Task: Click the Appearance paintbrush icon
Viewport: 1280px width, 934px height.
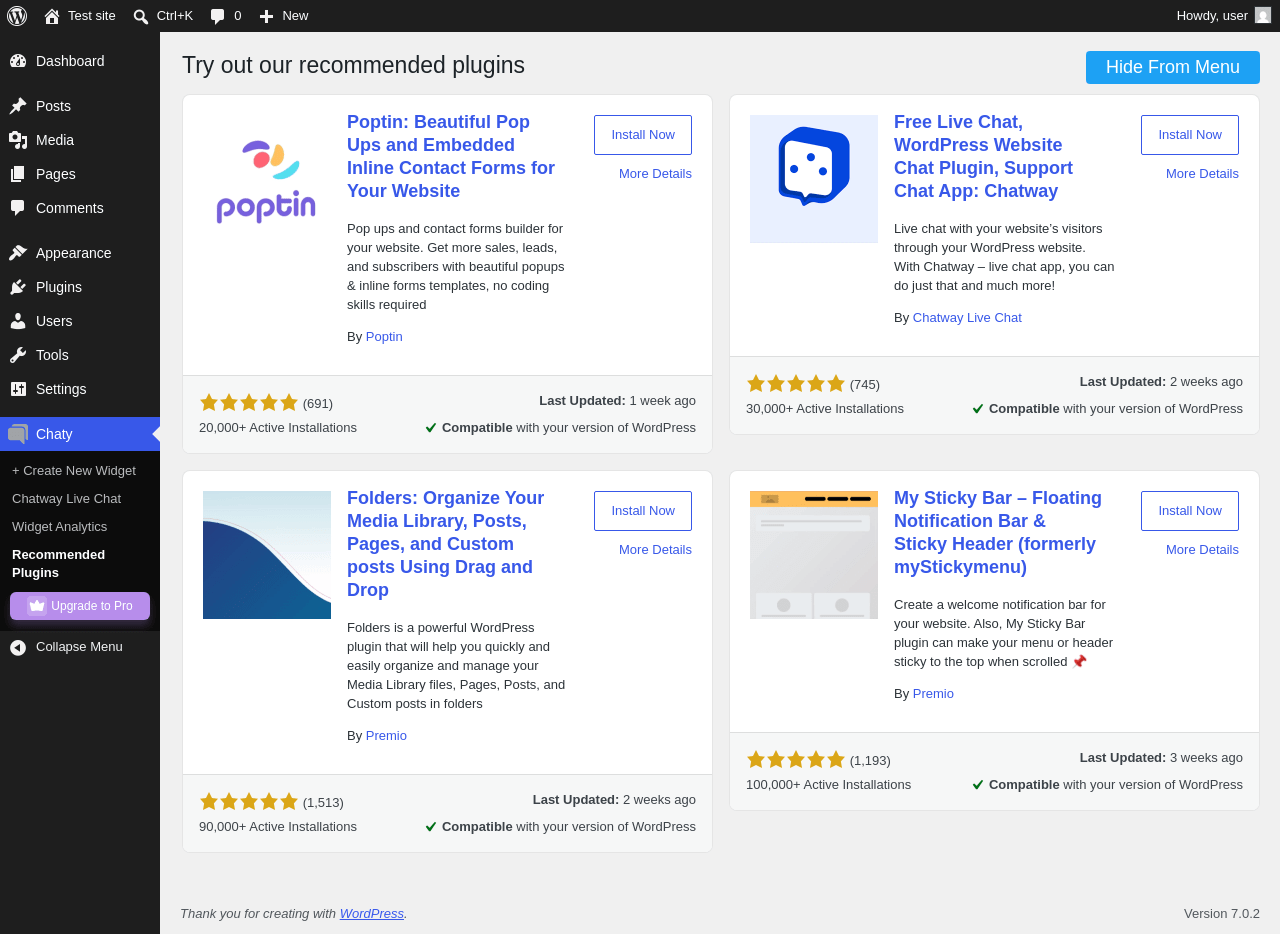Action: tap(18, 253)
